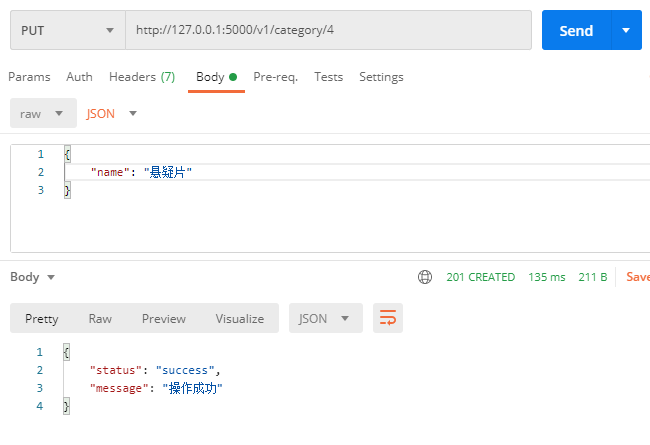Open the PUT method dropdown
Viewport: 650px width, 445px height.
click(67, 30)
